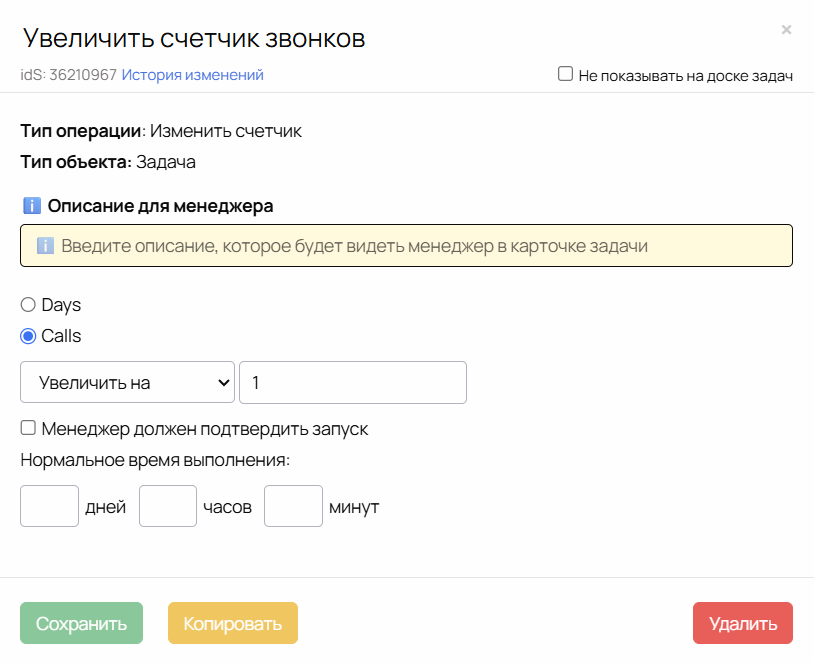
Task: Focus the manager description text field
Action: [x=406, y=246]
